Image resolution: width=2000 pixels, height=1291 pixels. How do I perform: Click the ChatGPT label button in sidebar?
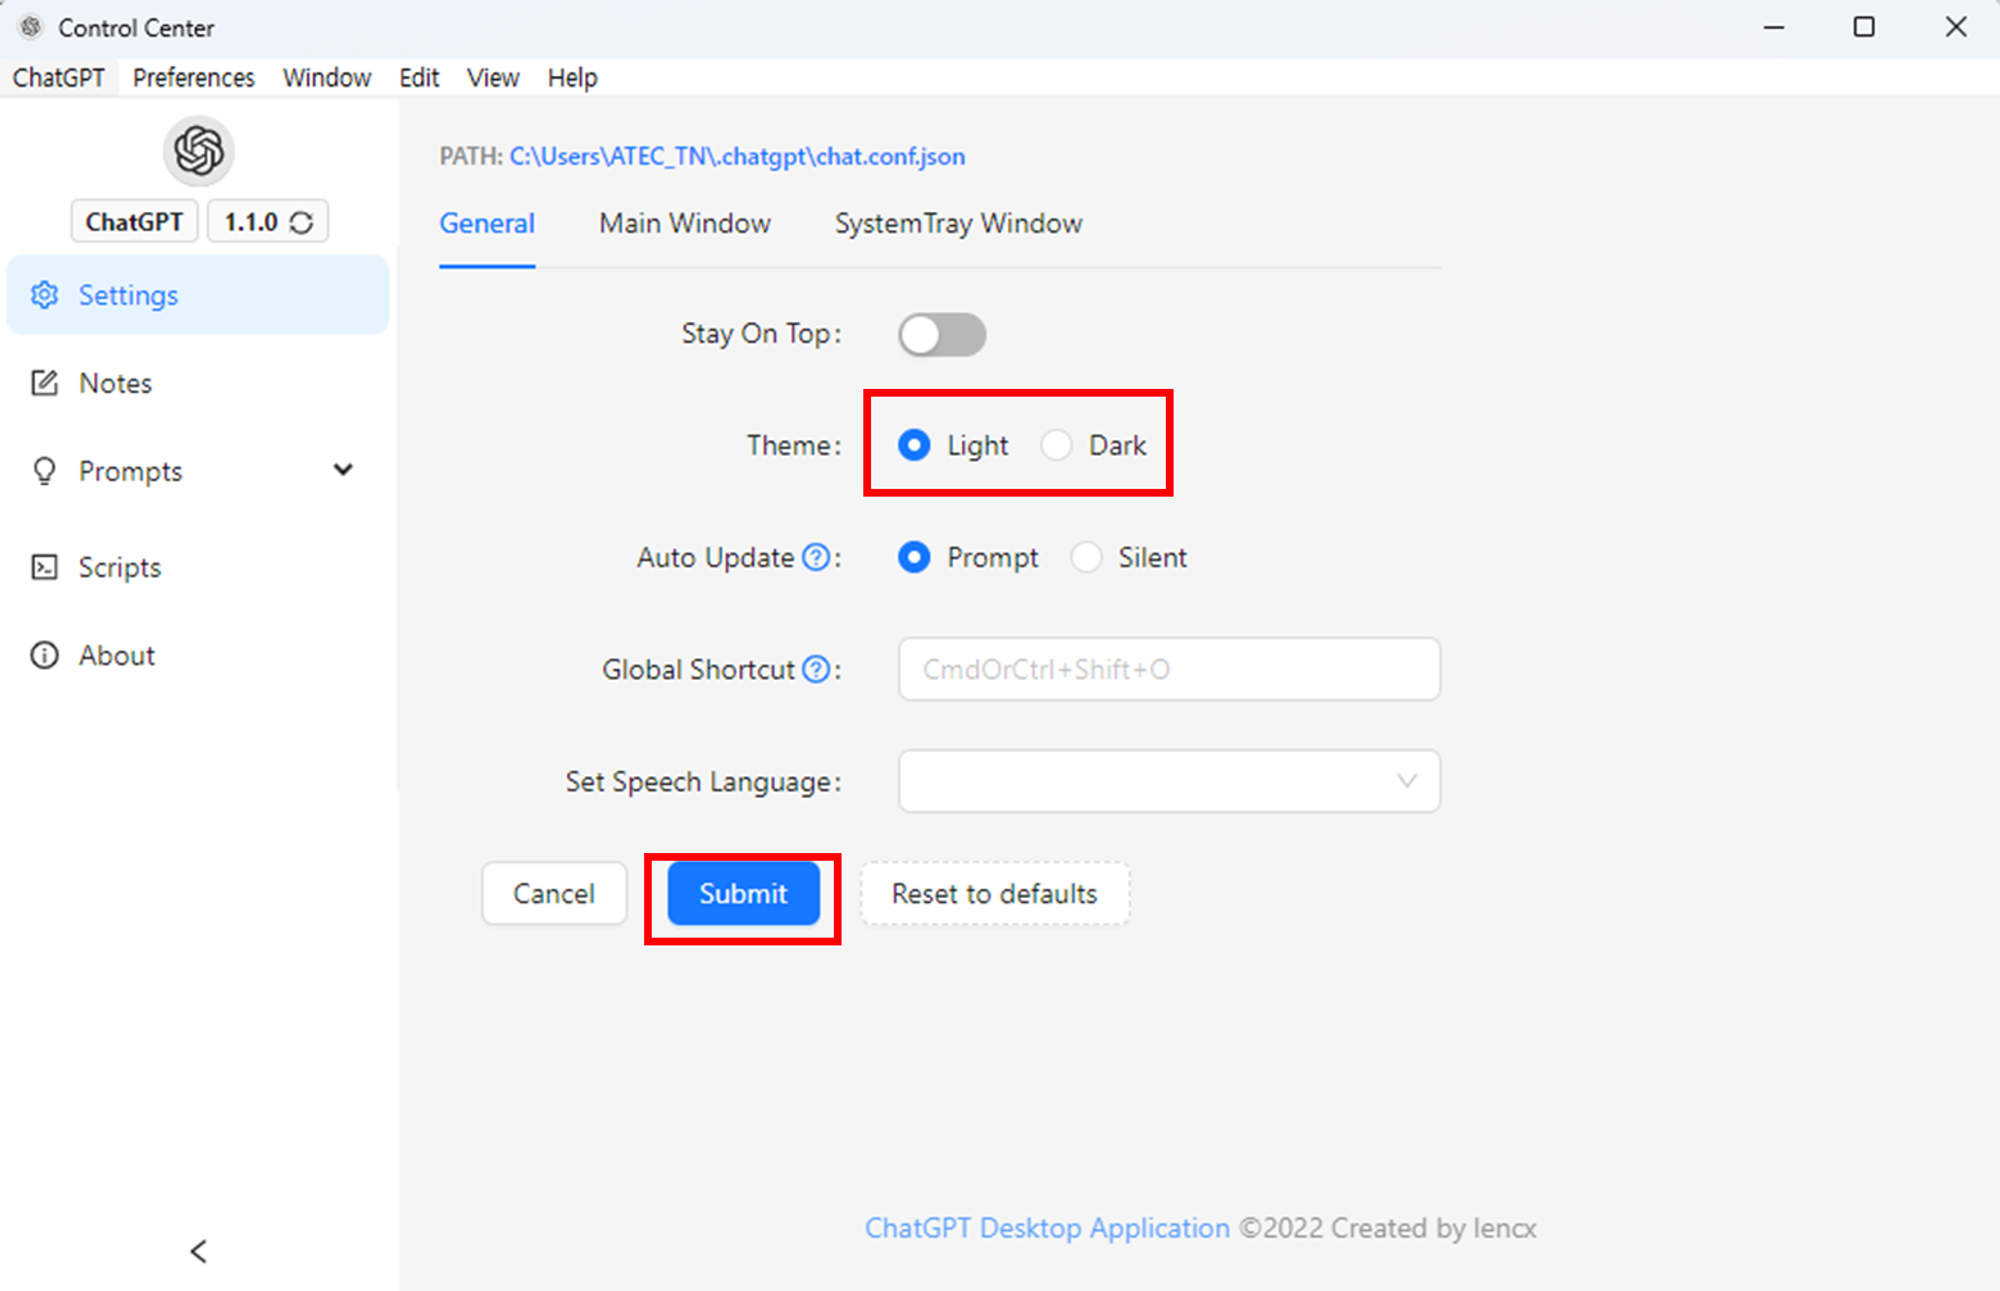134,222
